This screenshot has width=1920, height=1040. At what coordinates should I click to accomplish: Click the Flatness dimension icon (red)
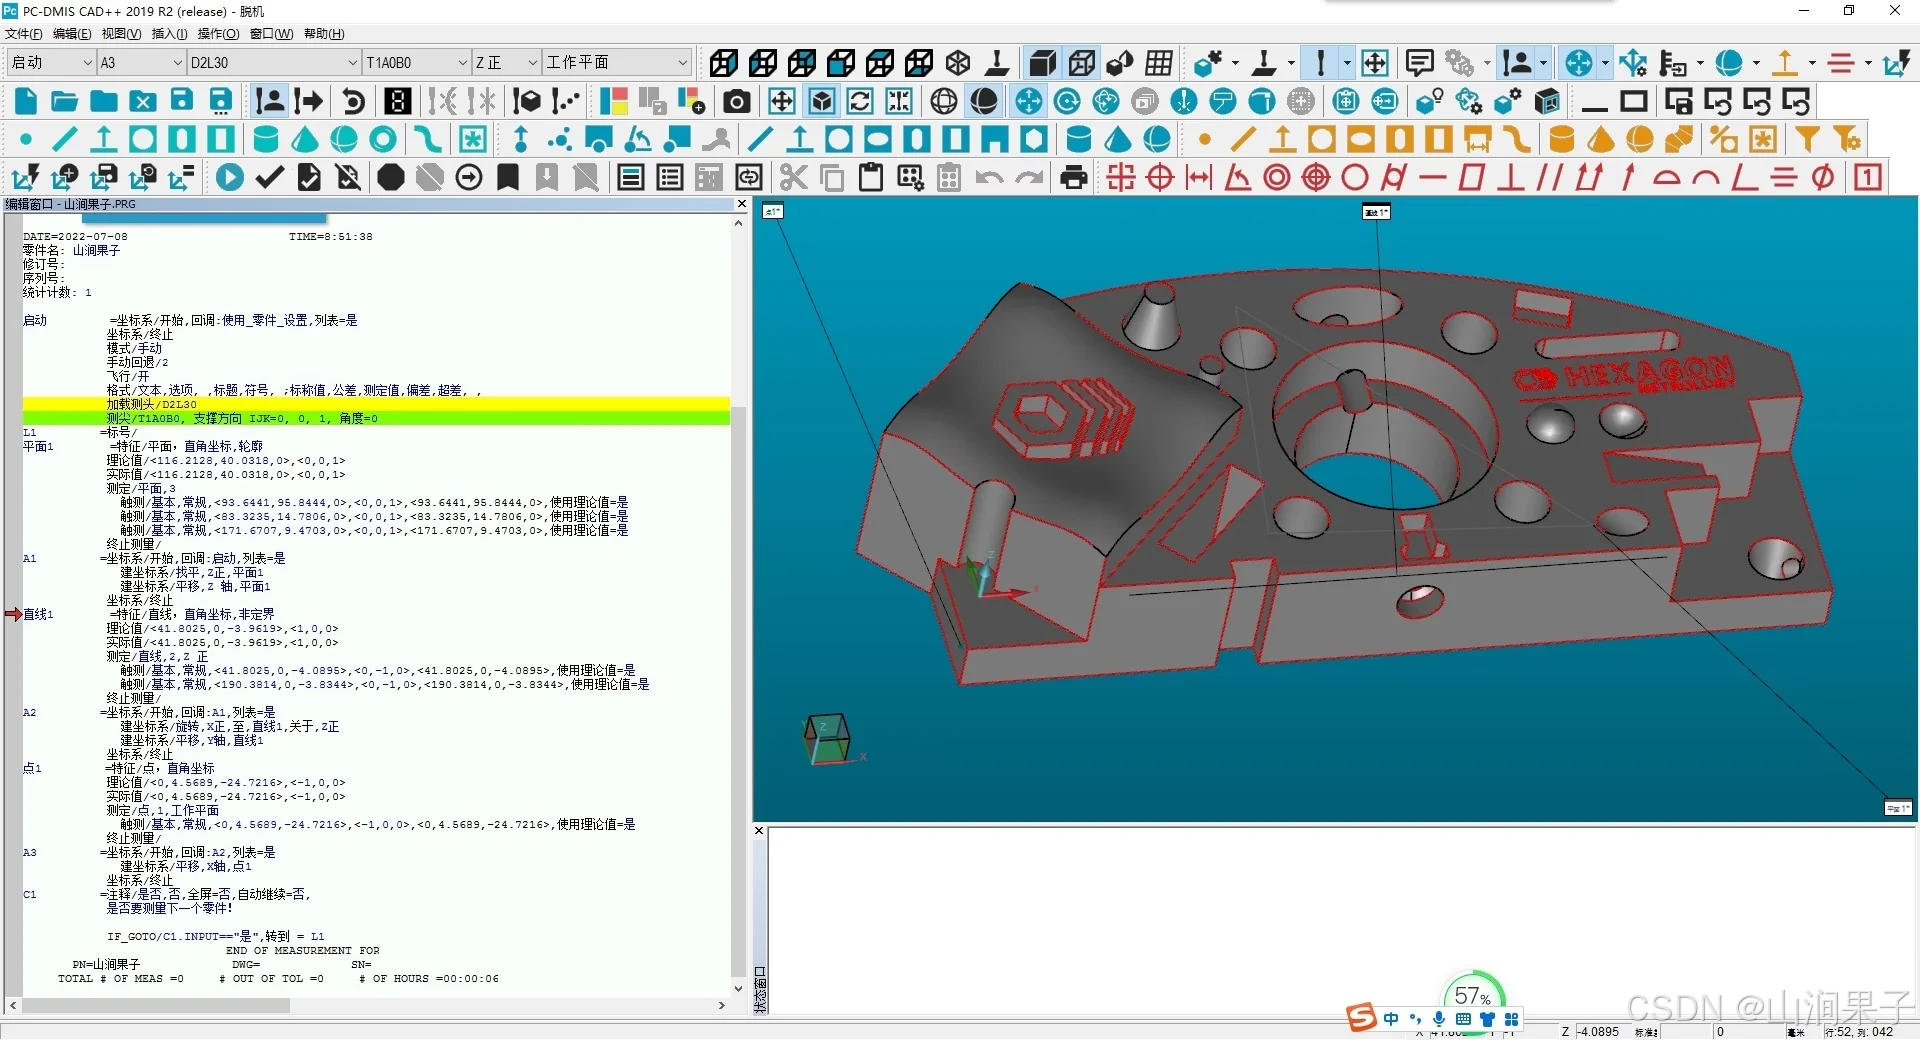pos(1472,178)
